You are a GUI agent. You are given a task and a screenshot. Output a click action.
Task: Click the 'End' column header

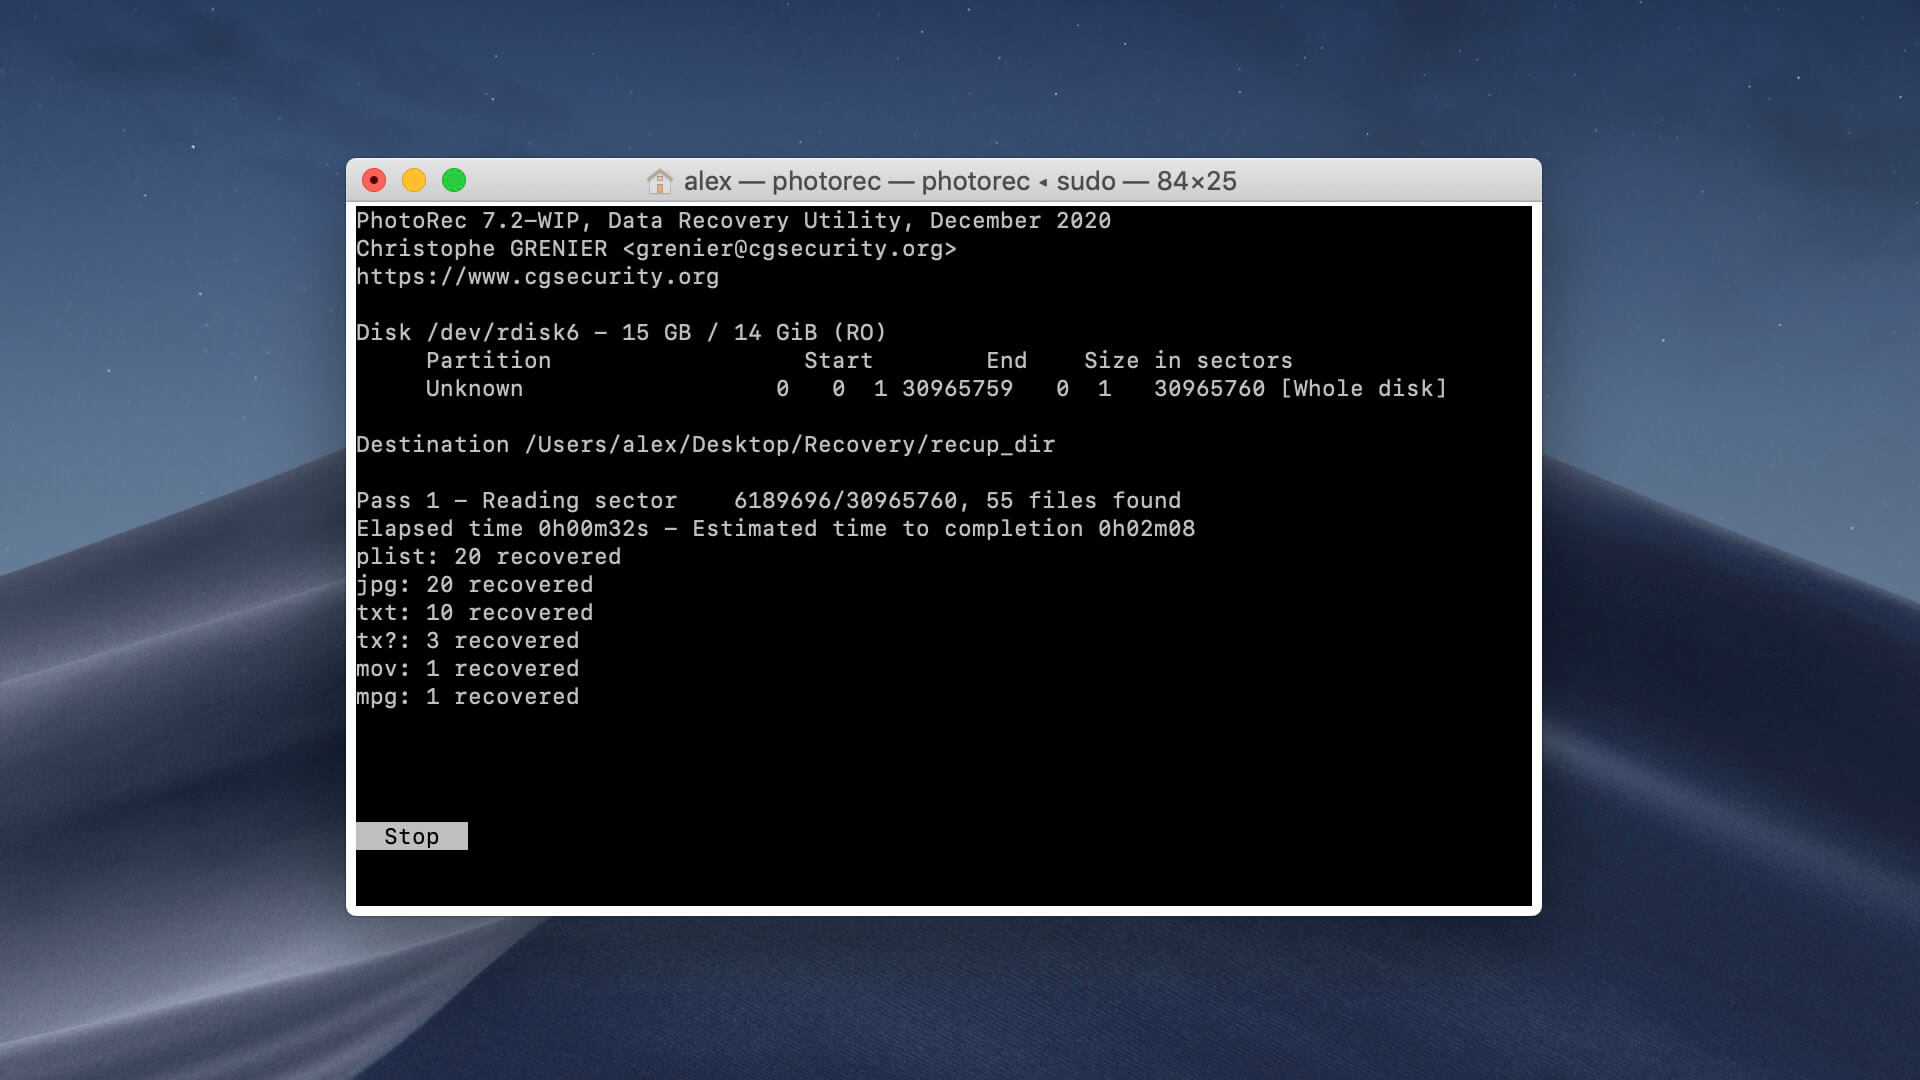pyautogui.click(x=1006, y=361)
